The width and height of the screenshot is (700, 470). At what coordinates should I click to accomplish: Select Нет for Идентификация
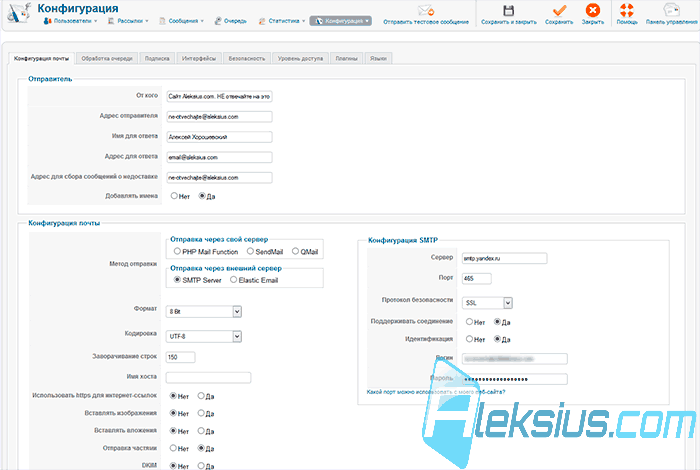[x=469, y=339]
